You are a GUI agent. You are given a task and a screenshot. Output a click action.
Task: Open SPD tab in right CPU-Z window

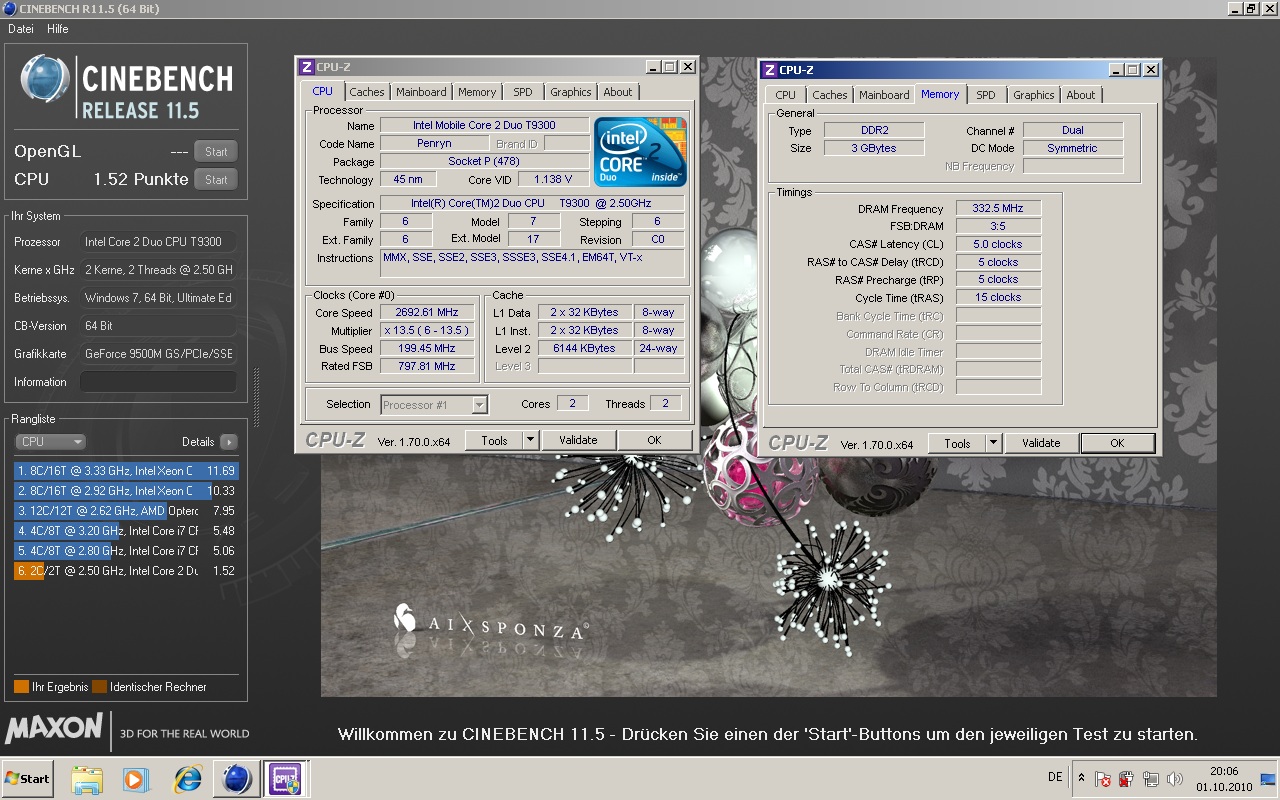coord(986,95)
